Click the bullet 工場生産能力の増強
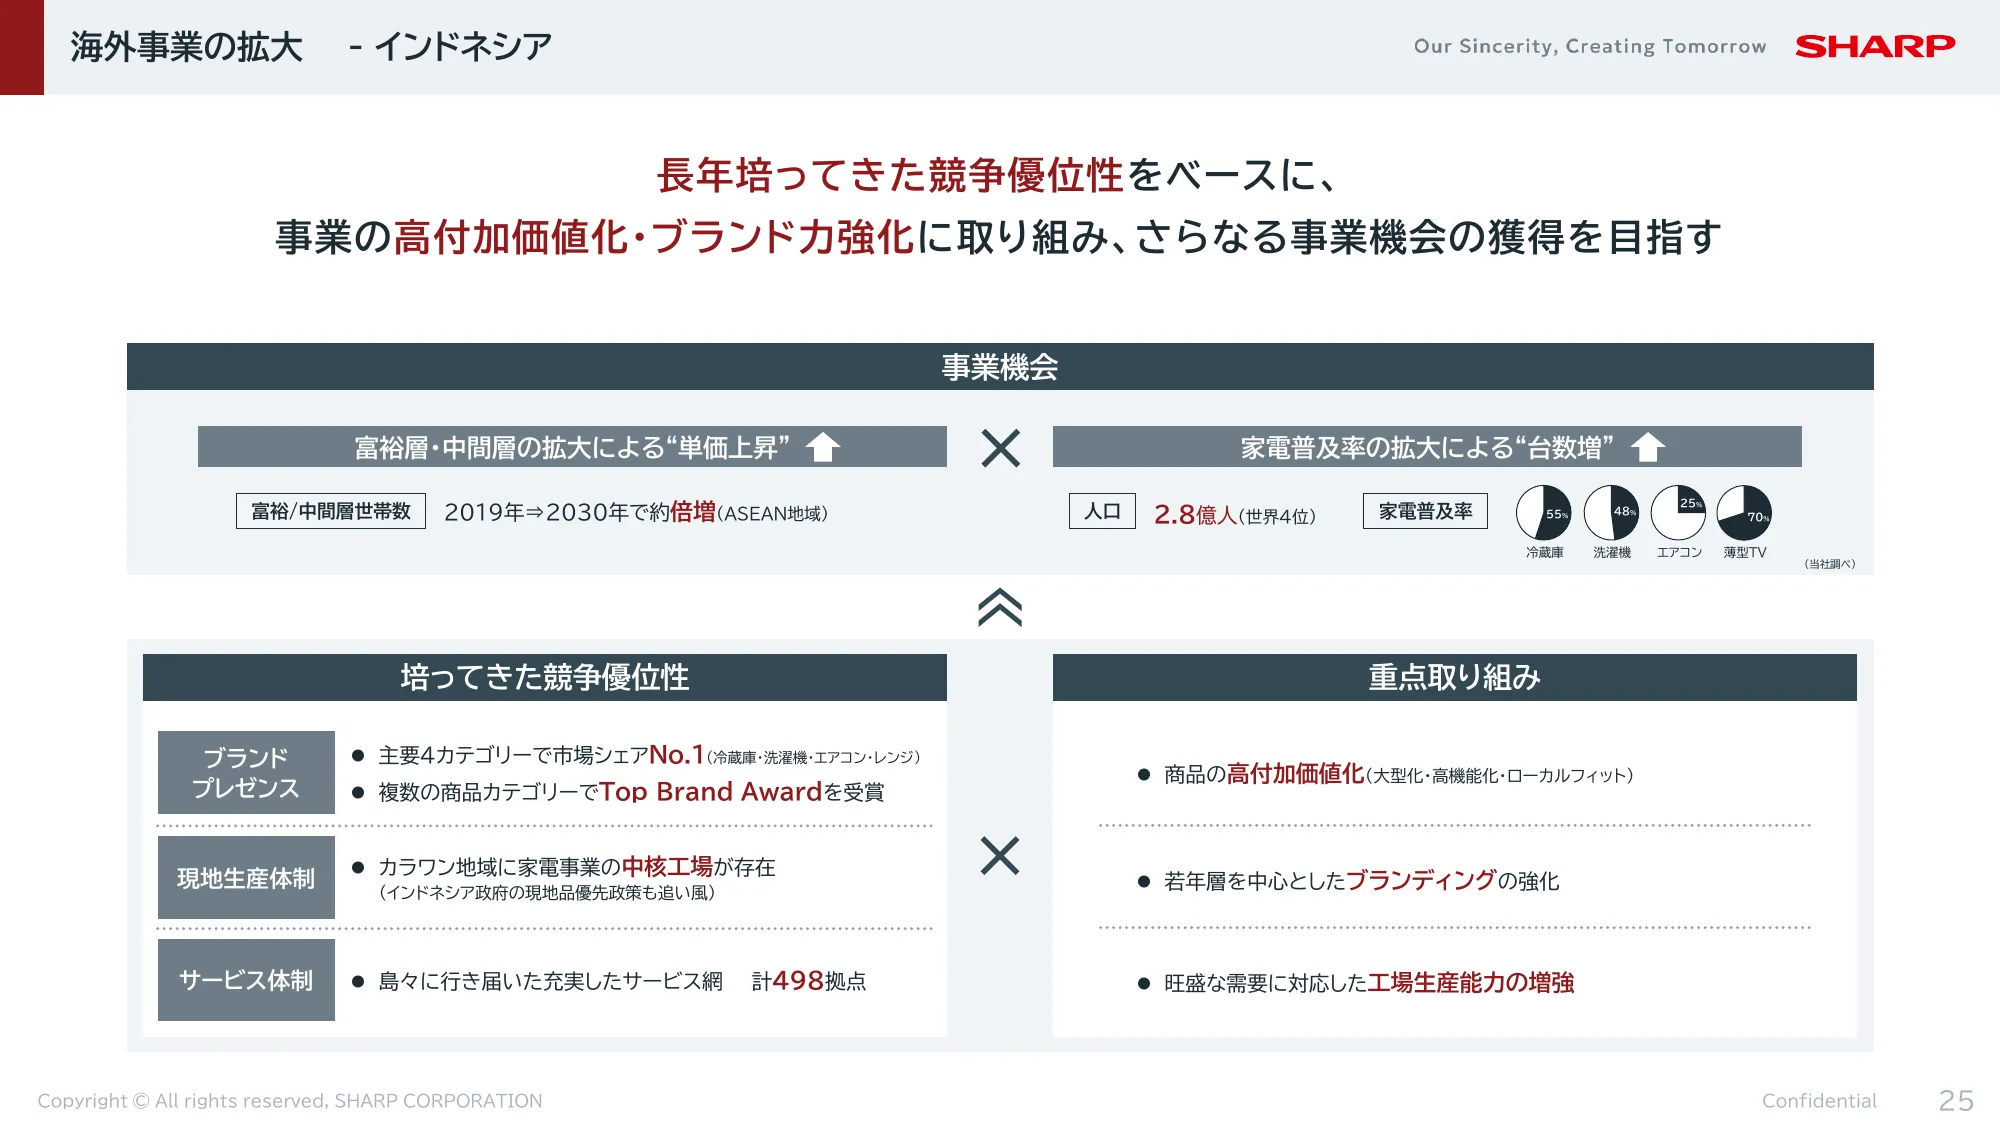Viewport: 2000px width, 1125px height. (x=1356, y=983)
